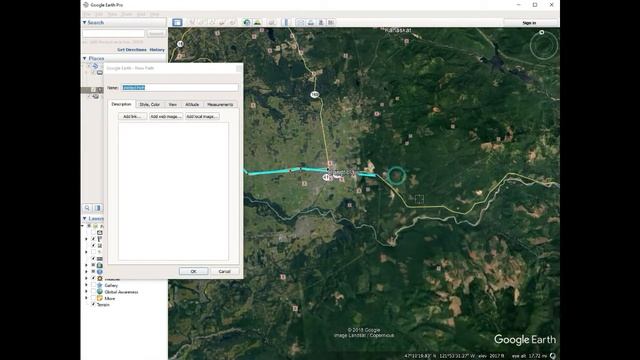Click route marker 169 on the map
The image size is (640, 360).
tap(314, 95)
